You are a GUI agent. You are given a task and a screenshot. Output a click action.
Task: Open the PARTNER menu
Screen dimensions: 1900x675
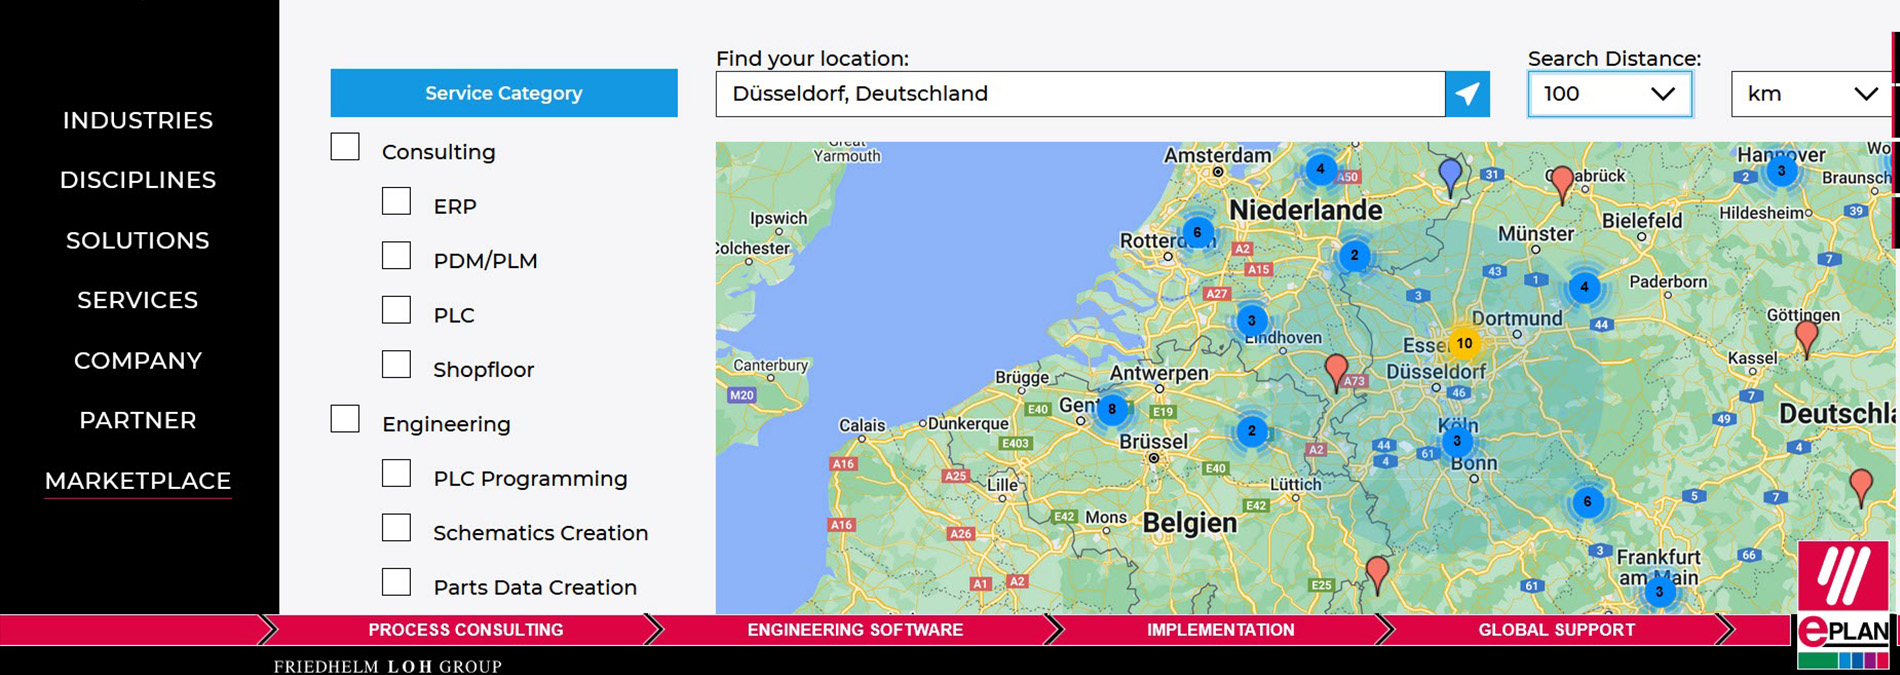(x=138, y=420)
